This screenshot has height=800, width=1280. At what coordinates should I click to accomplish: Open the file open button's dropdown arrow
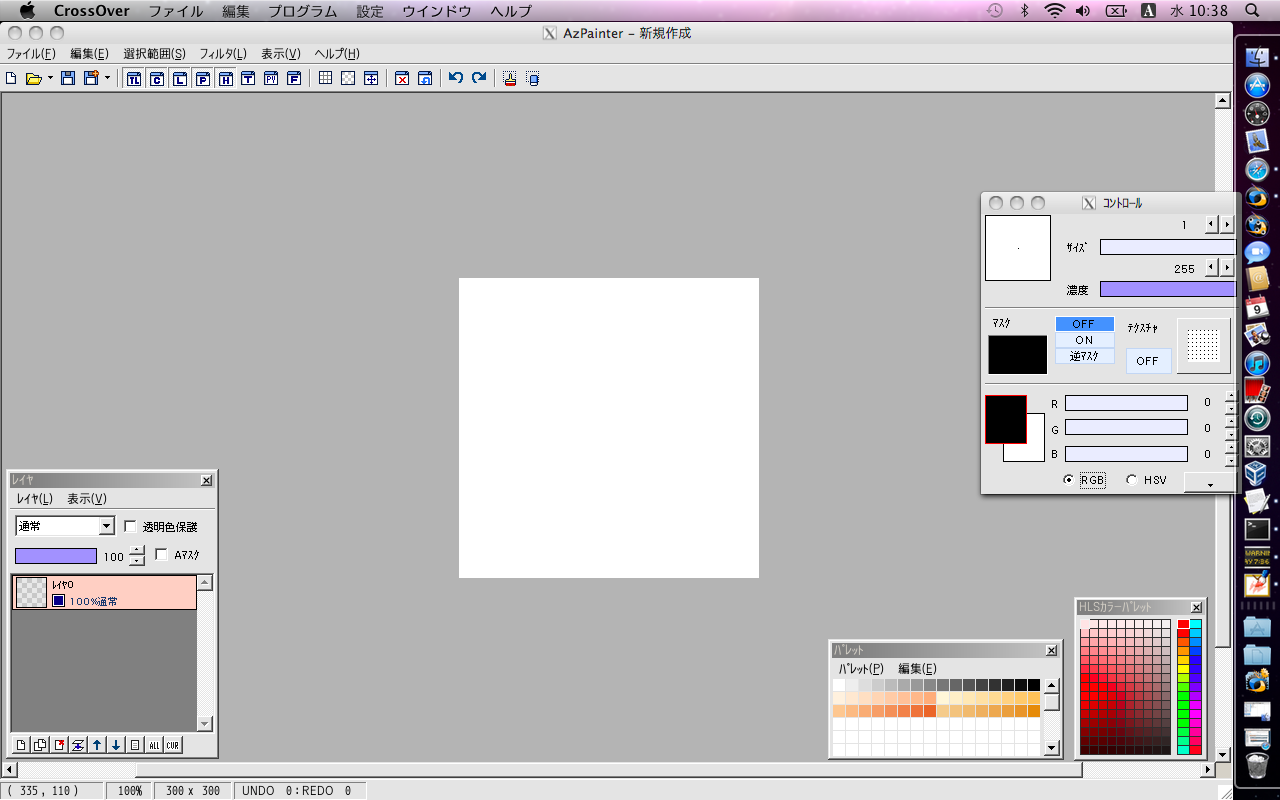[x=50, y=77]
